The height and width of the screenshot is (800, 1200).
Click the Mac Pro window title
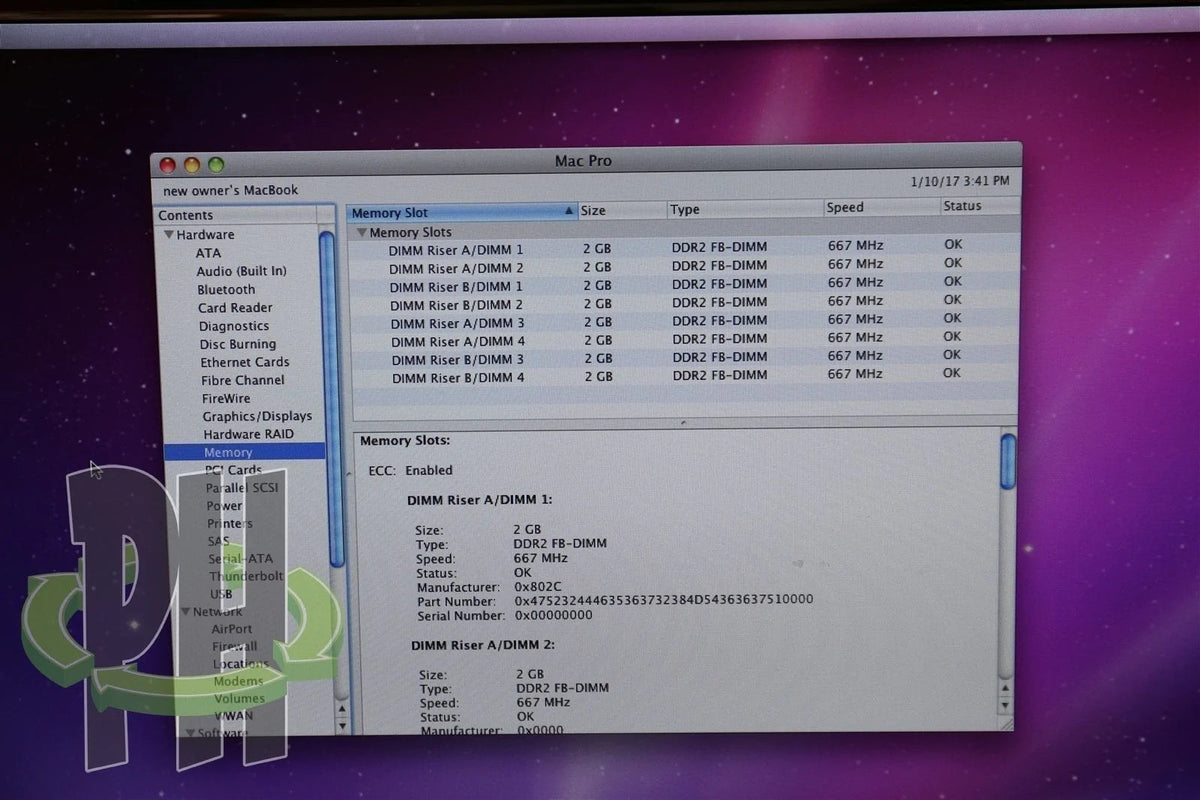point(583,161)
